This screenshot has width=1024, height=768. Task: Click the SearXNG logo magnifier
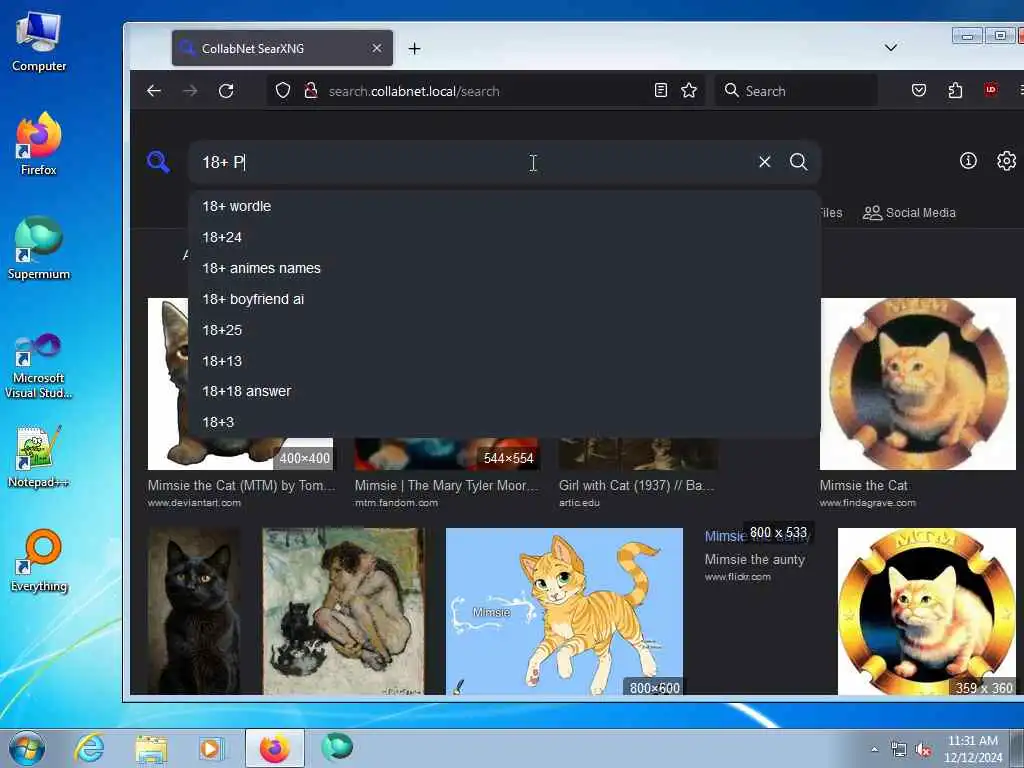[159, 161]
